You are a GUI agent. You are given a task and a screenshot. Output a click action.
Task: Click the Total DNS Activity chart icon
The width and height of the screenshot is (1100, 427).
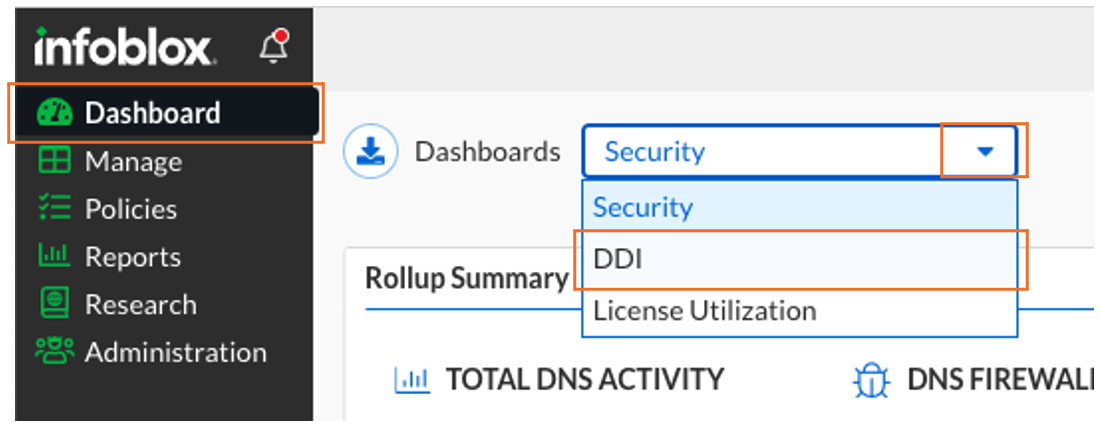pos(411,380)
